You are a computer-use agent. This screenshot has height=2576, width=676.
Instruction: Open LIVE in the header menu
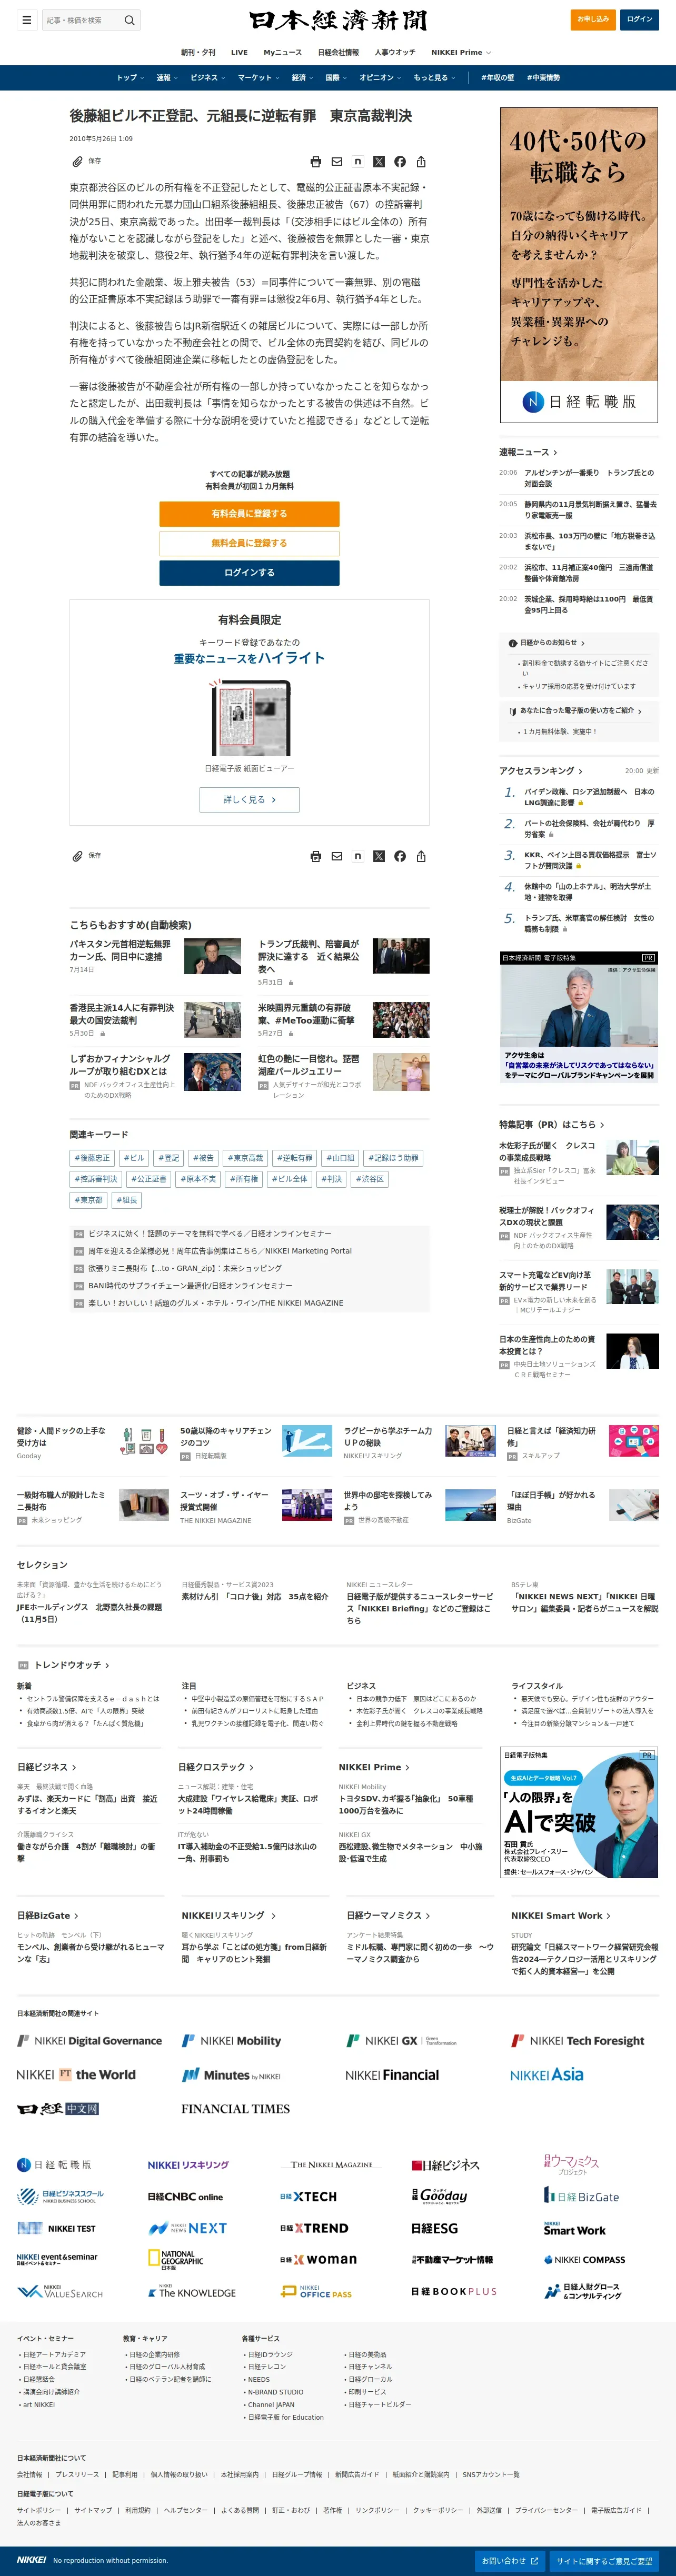coord(239,52)
